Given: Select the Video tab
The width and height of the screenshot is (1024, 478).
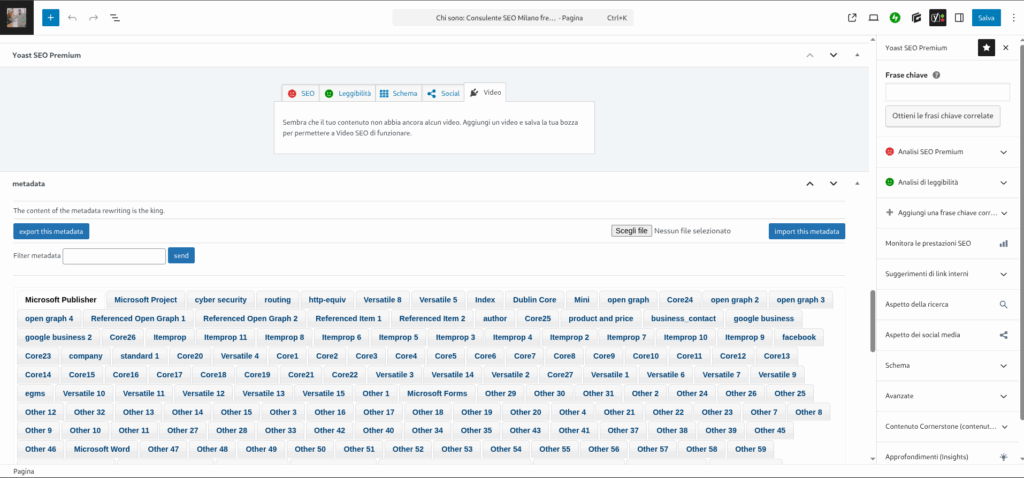Looking at the screenshot, I should point(485,93).
